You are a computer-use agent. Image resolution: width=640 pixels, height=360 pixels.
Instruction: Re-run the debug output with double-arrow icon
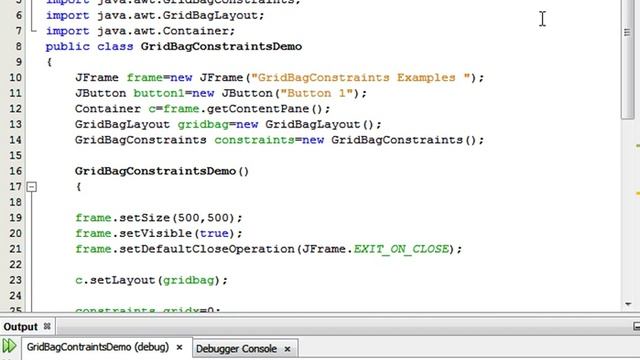(9, 346)
